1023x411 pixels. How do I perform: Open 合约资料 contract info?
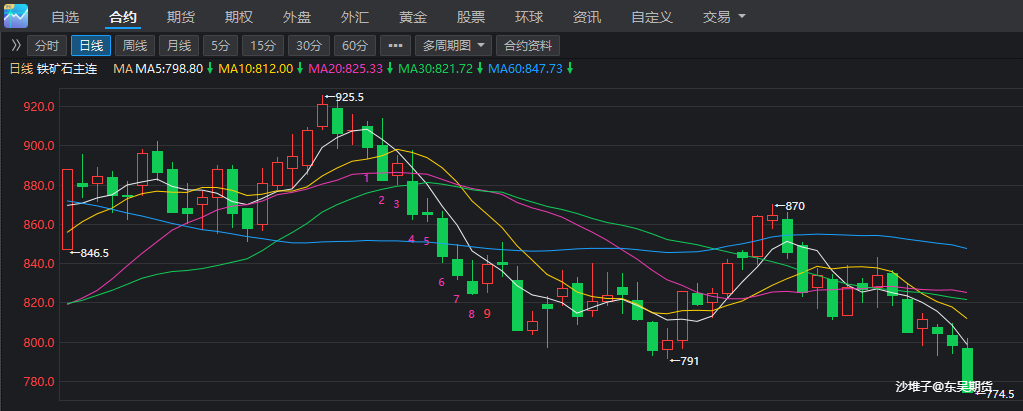tap(528, 46)
